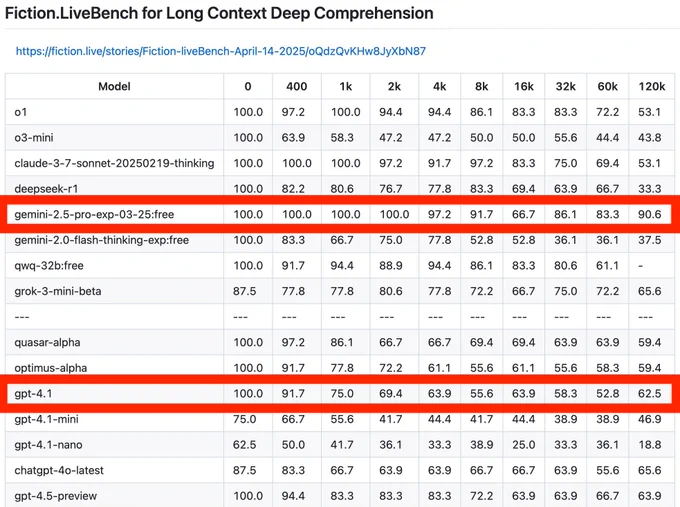Click 43.8 in the o3-mini row
The image size is (680, 507).
[x=649, y=137]
